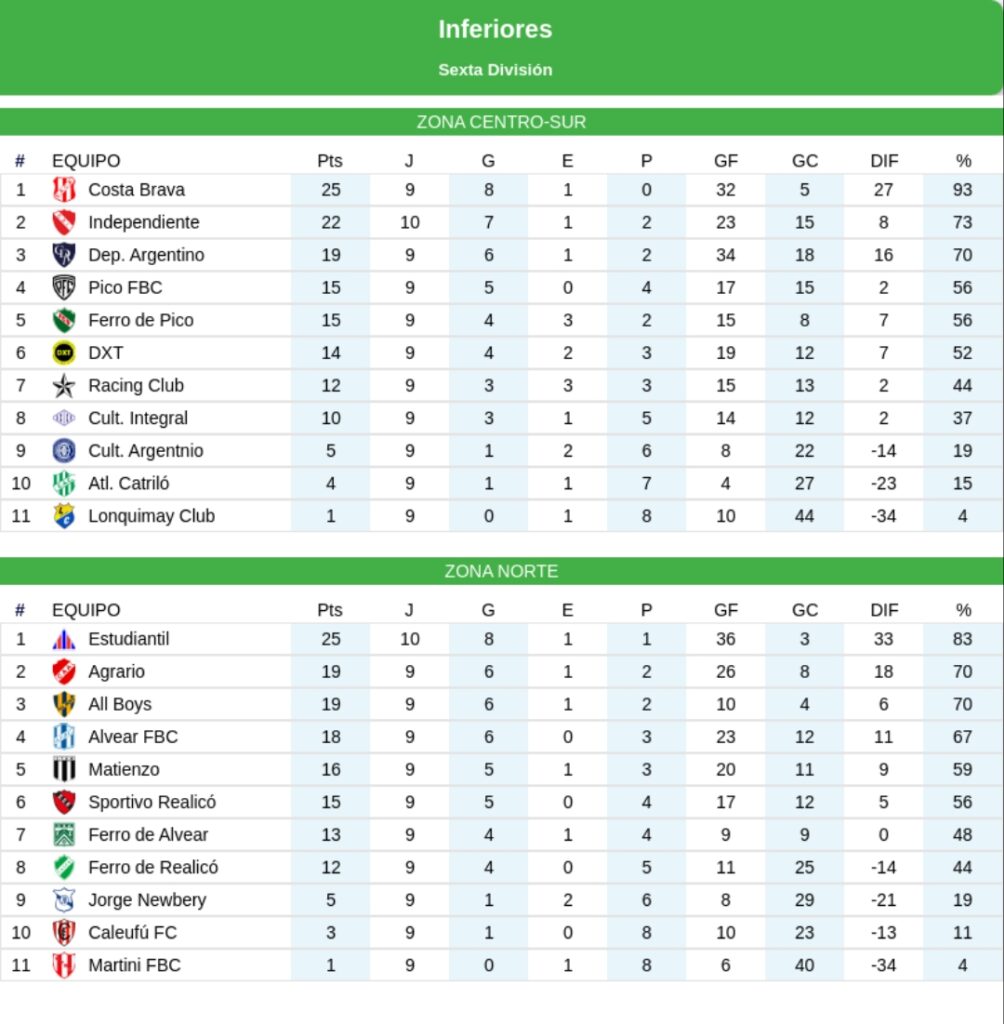Click DIF column header in Zona Norte table

pos(884,610)
